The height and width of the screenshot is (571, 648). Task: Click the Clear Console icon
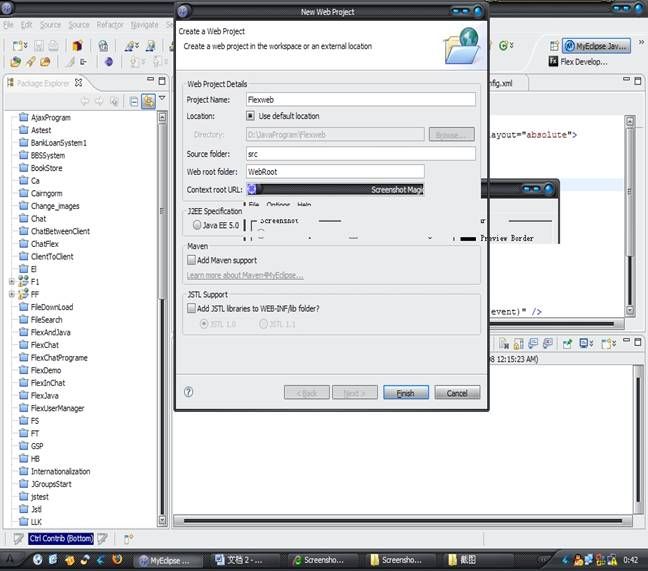tap(504, 344)
